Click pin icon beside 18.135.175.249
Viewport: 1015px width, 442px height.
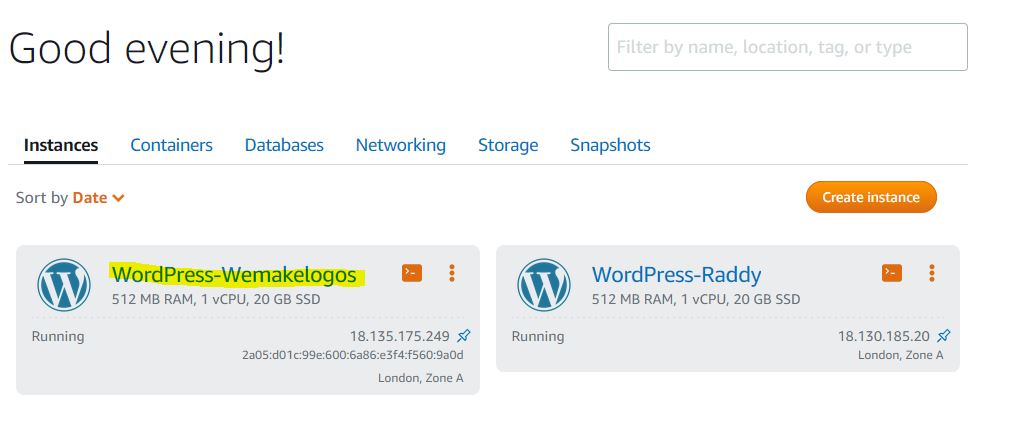click(x=463, y=336)
